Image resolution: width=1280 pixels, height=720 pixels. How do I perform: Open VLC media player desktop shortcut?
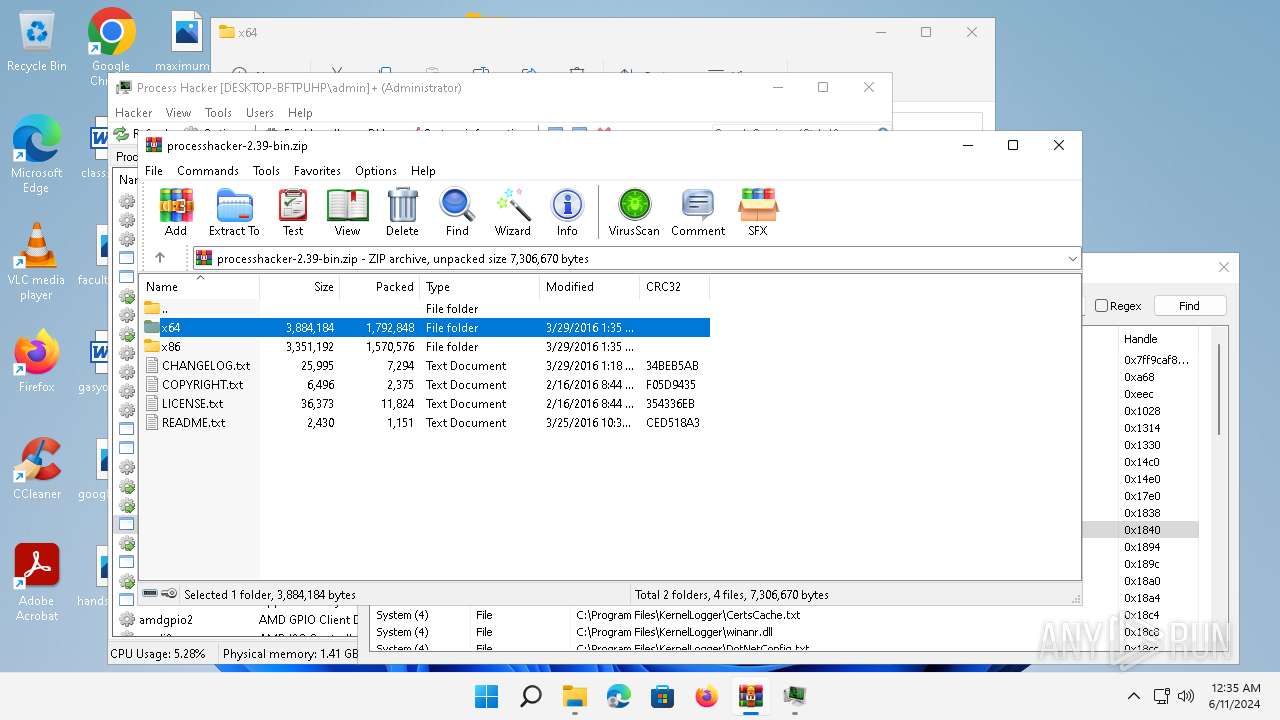[x=36, y=262]
